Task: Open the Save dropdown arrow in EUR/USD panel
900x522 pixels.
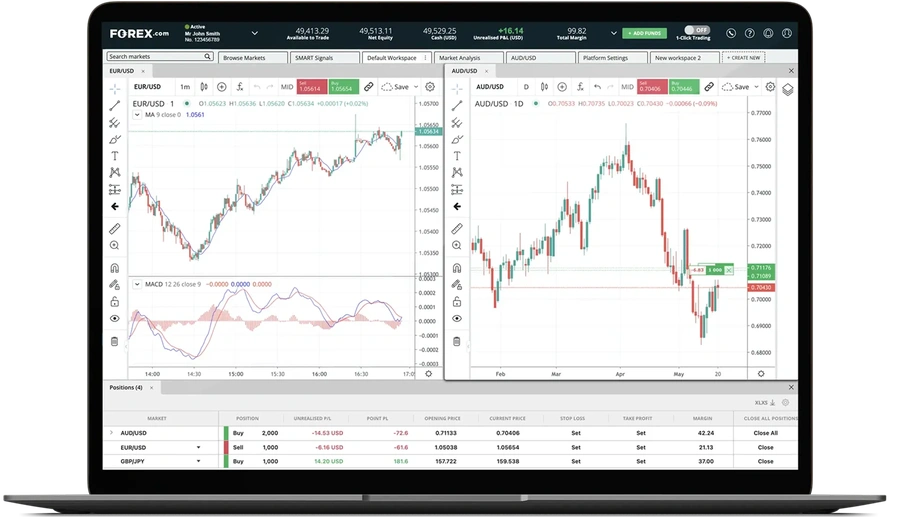Action: [x=416, y=87]
